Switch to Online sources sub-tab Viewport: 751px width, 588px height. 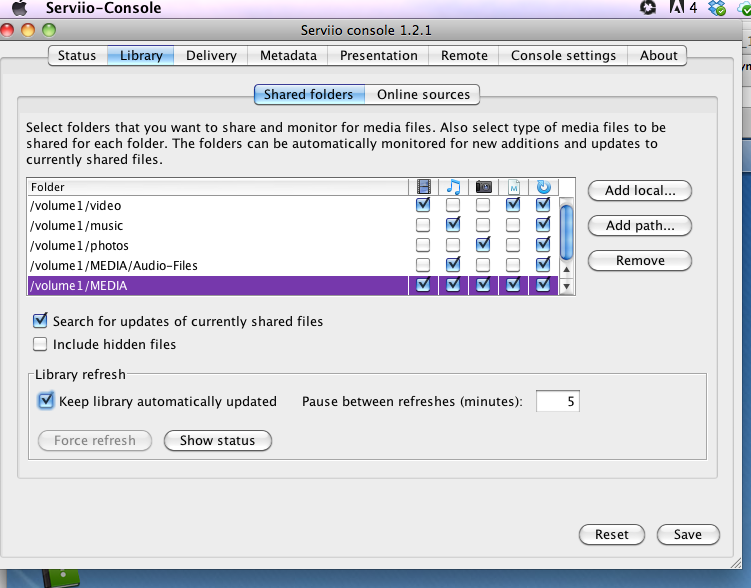click(423, 94)
